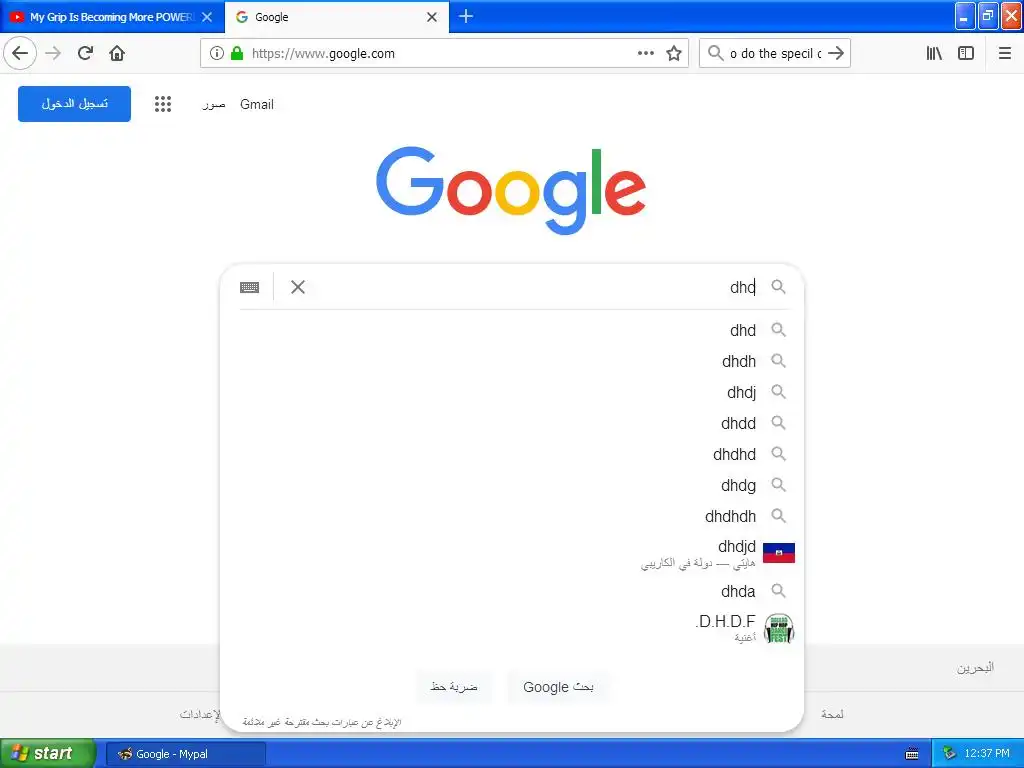Open report inappropriate predictions link
The image size is (1024, 768).
click(x=322, y=722)
